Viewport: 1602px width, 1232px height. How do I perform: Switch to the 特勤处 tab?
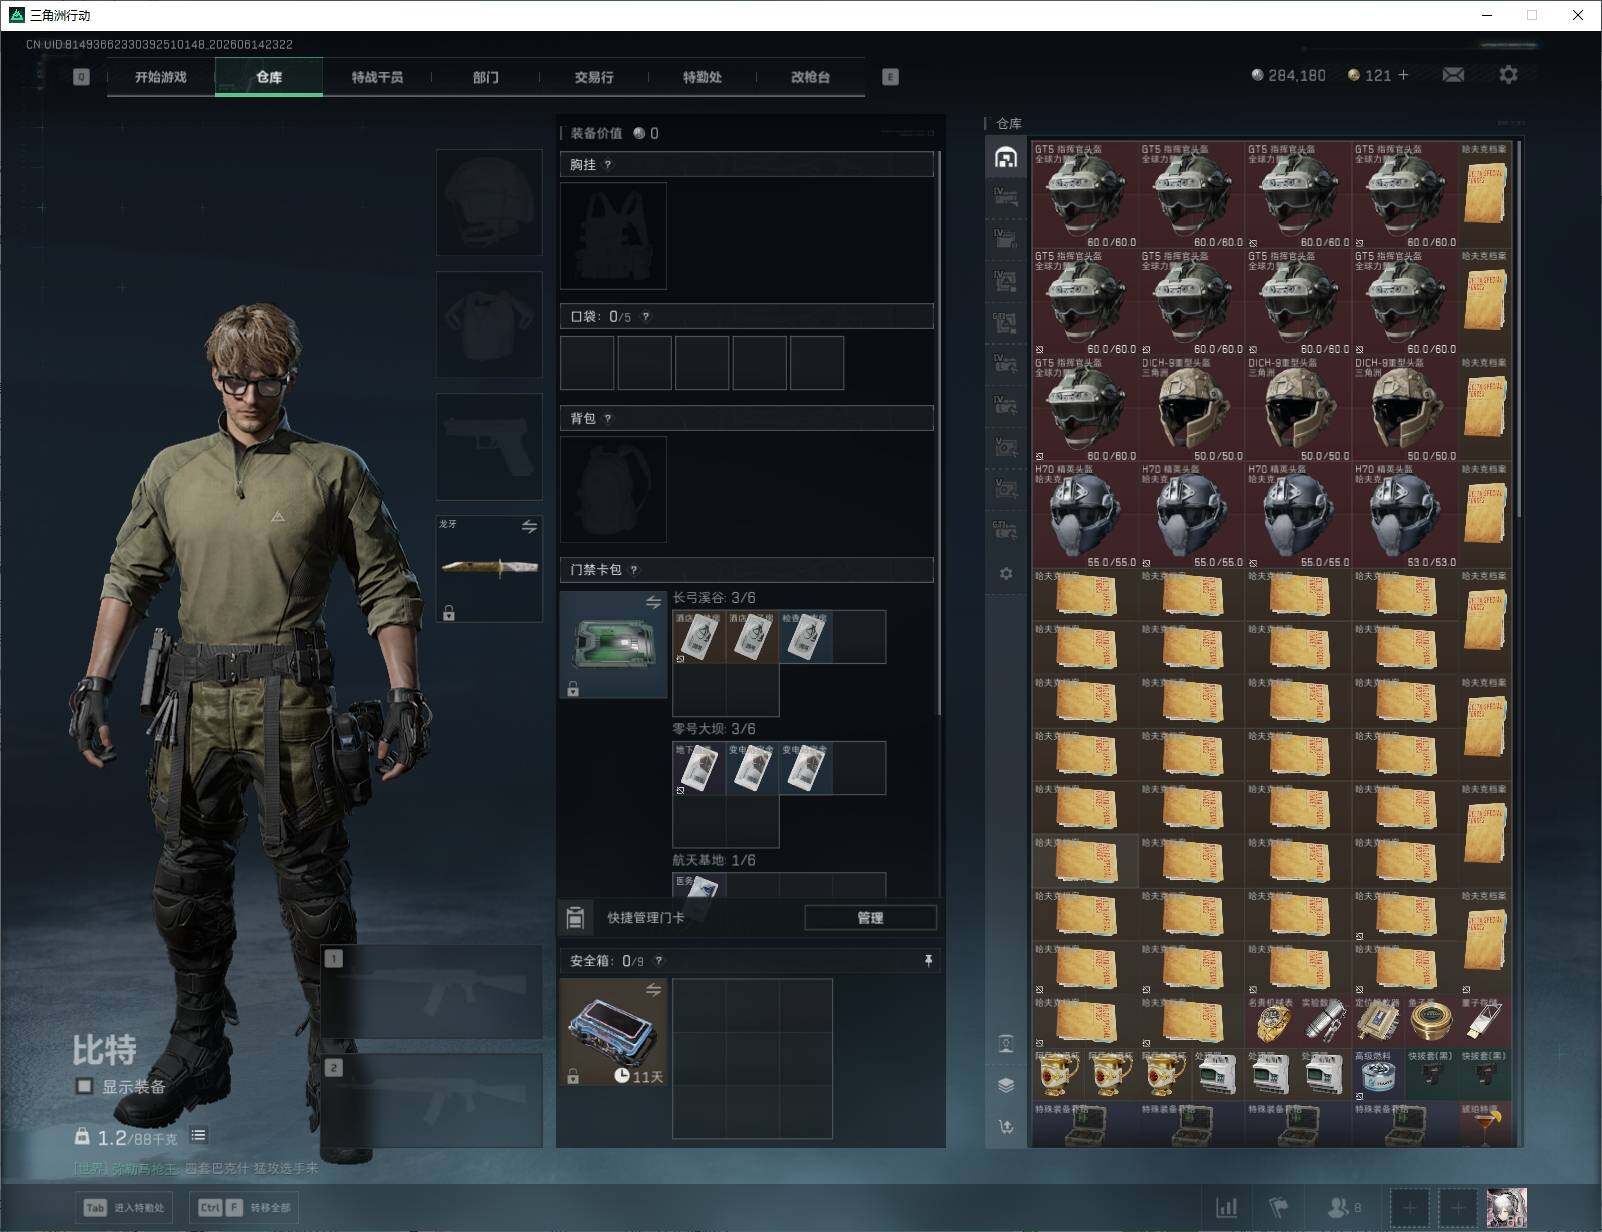[702, 77]
